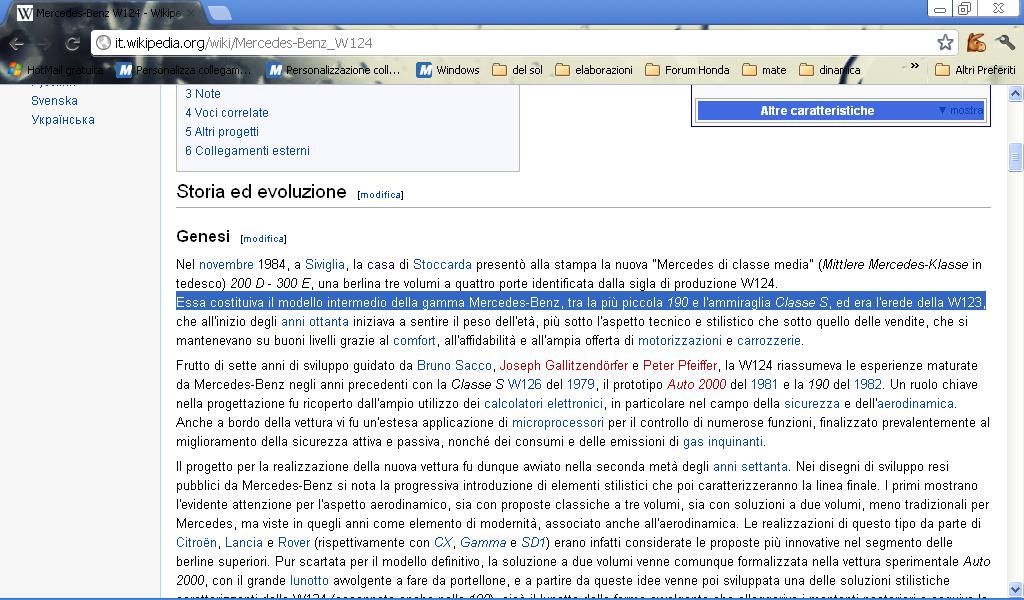Click the scrollbar up arrow
The height and width of the screenshot is (600, 1024).
(x=1016, y=94)
